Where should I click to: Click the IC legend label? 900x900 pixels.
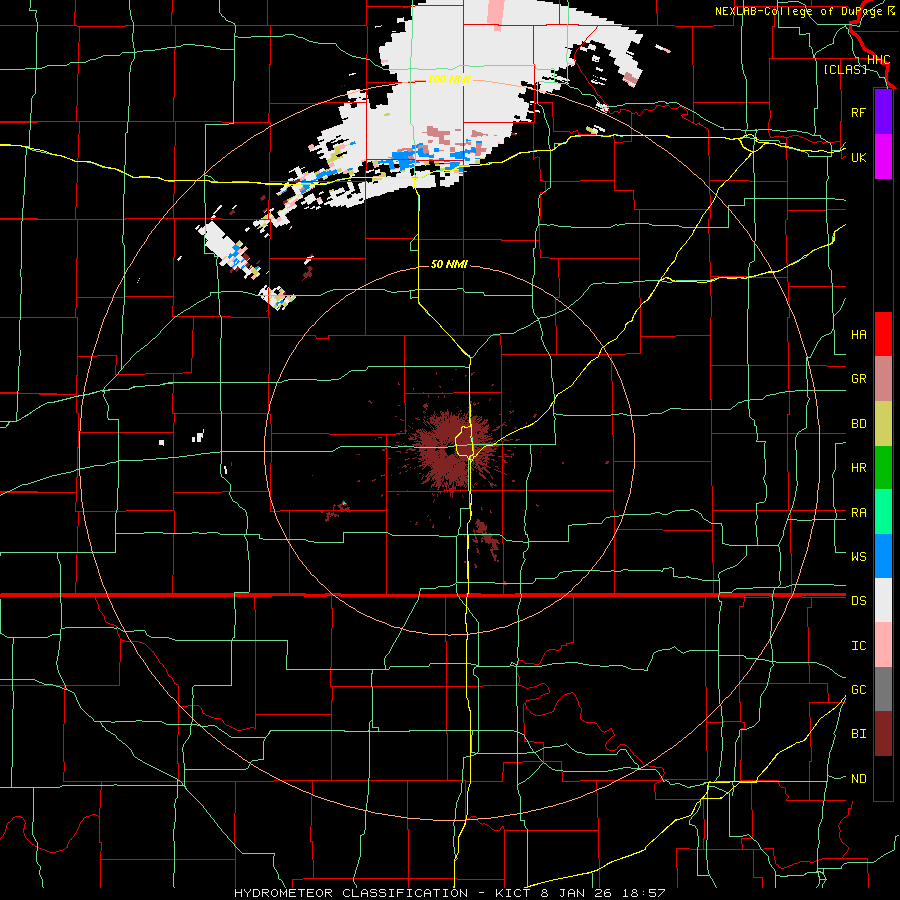[x=858, y=645]
